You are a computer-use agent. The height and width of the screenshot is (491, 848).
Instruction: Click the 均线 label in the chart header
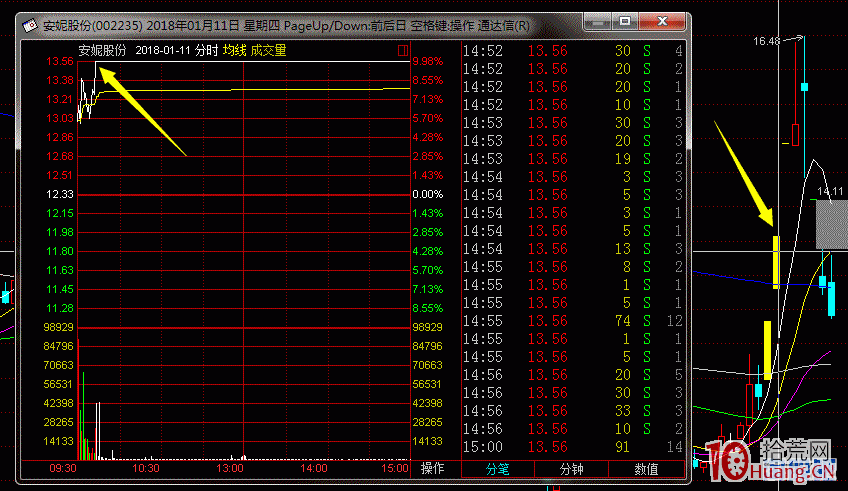point(234,50)
